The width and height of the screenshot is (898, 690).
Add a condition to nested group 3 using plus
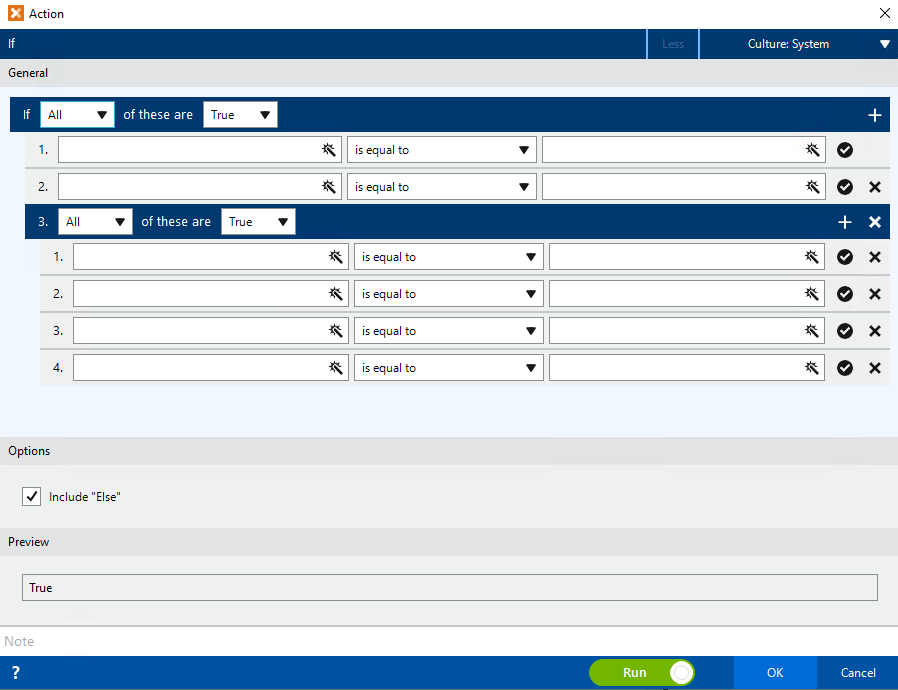845,222
